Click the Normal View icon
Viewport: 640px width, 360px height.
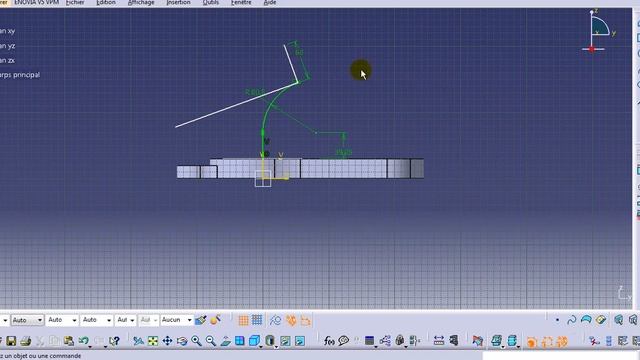pos(225,341)
